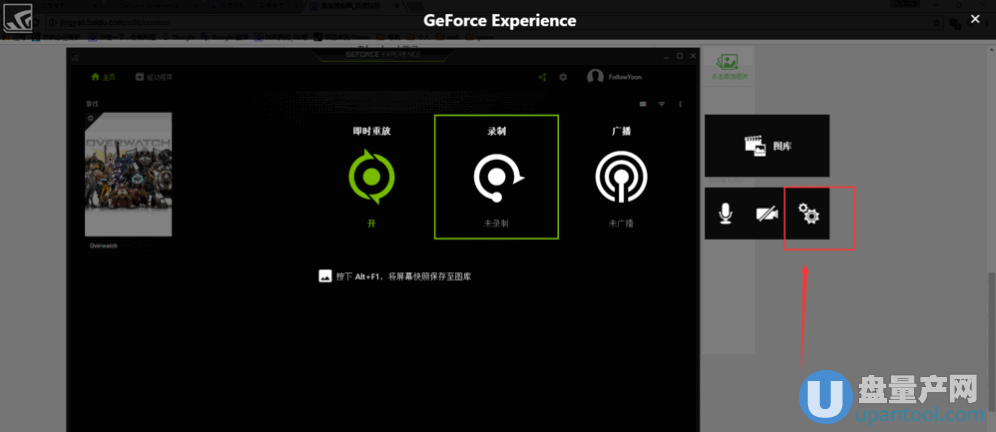Toggle the microphone in the overlay
The image size is (996, 432).
pos(724,213)
